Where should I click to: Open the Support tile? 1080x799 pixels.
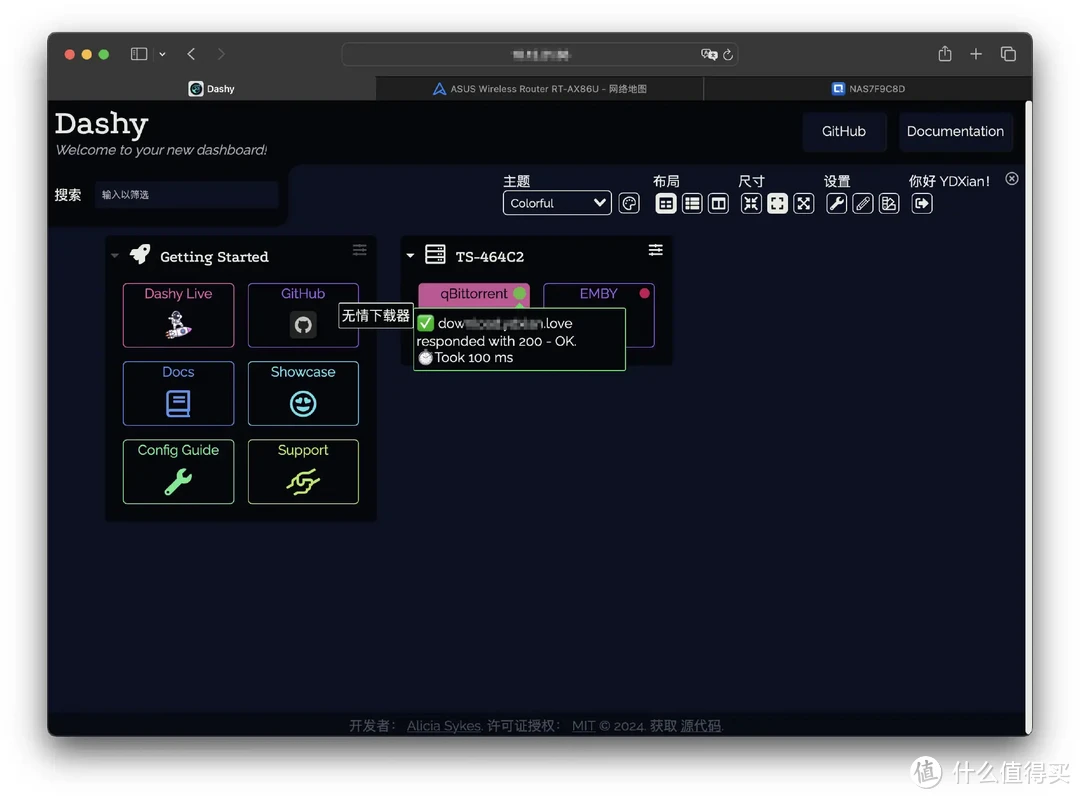click(x=303, y=472)
